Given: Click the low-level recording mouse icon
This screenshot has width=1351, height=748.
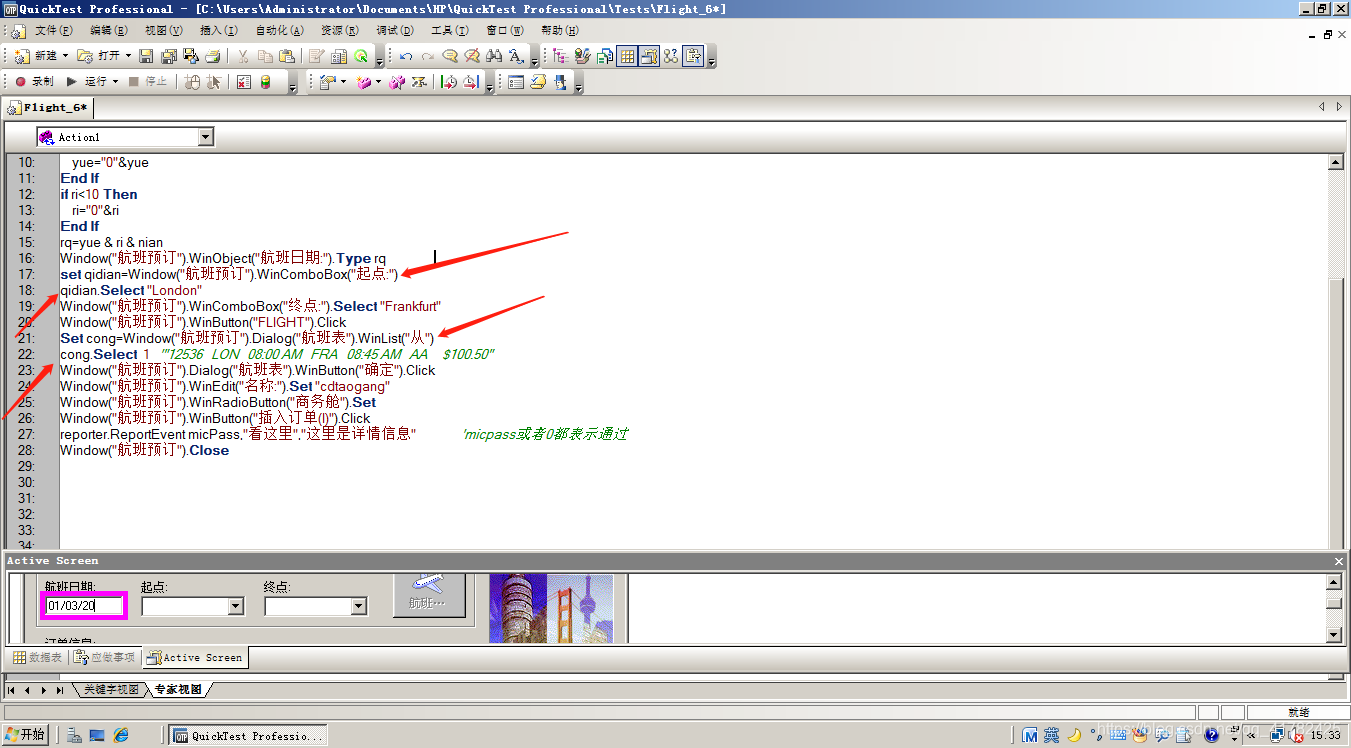Looking at the screenshot, I should pyautogui.click(x=192, y=82).
